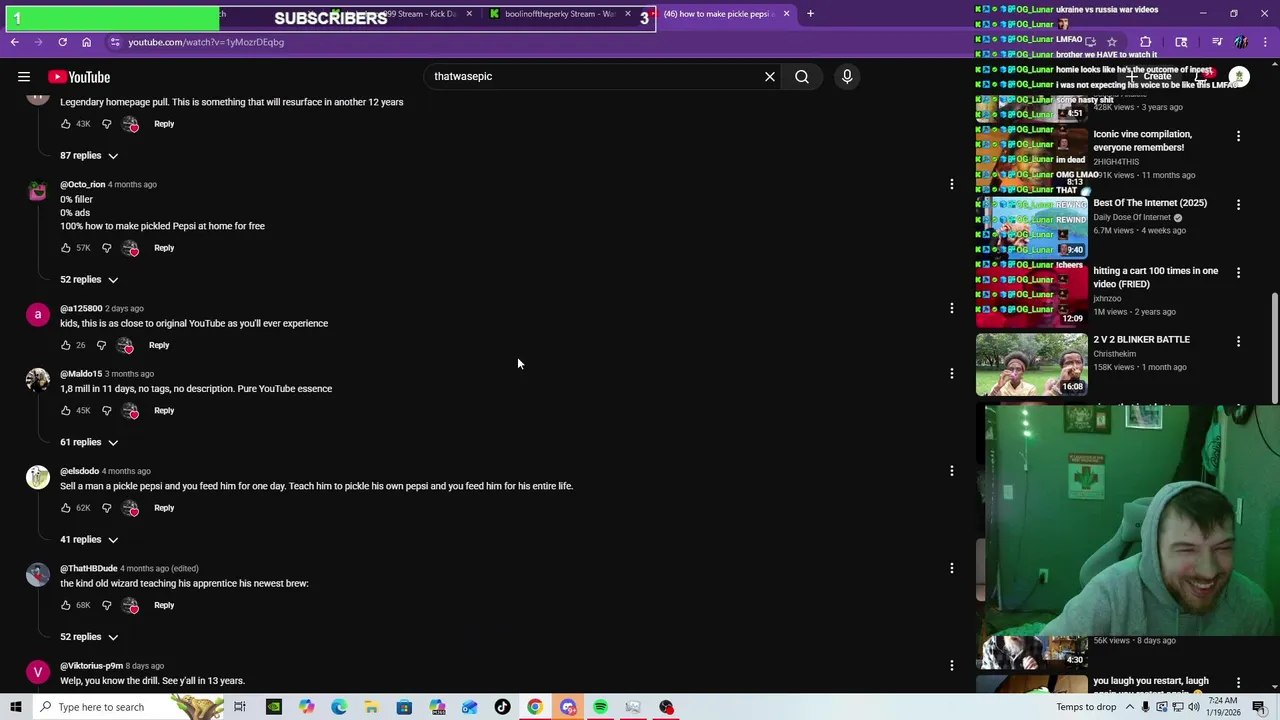
Task: Open options for Best Of The Internet video
Action: (x=1238, y=205)
